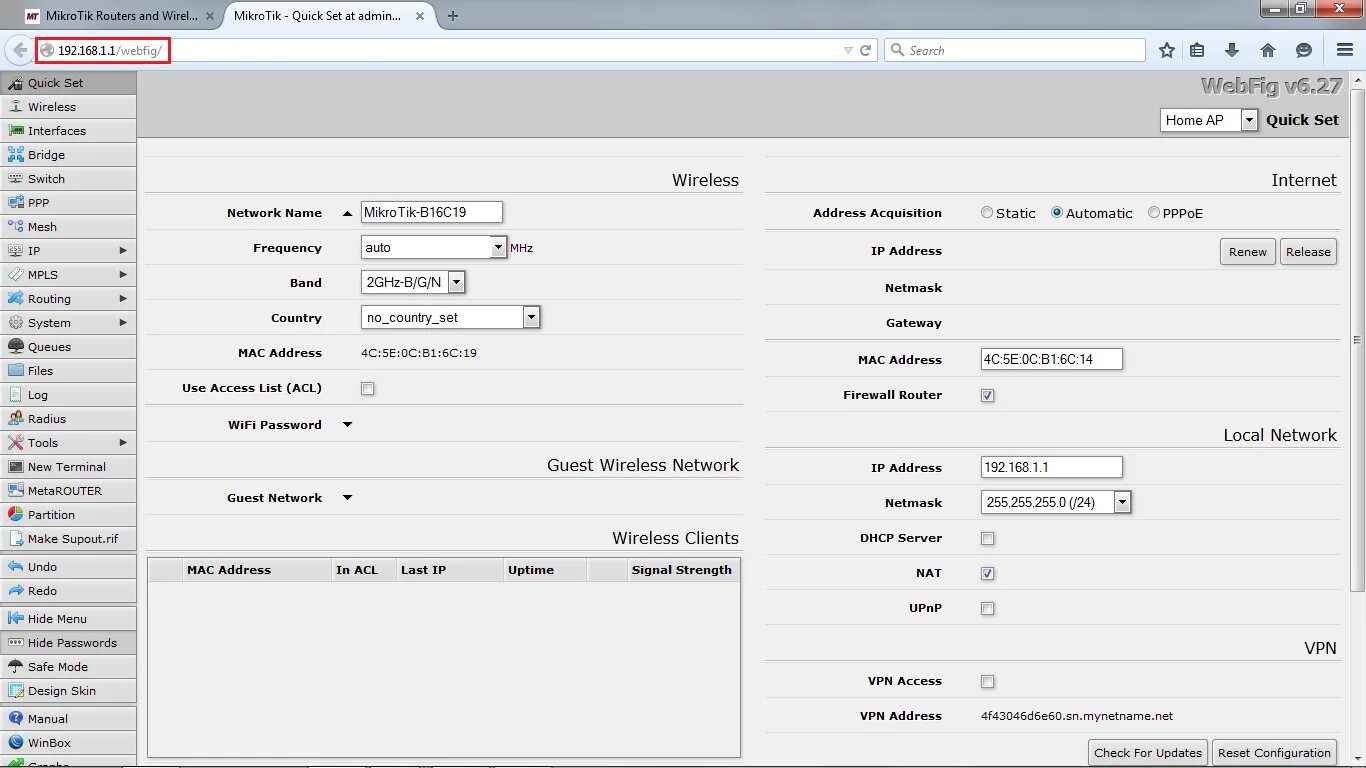Click Reset Configuration button

coord(1274,753)
